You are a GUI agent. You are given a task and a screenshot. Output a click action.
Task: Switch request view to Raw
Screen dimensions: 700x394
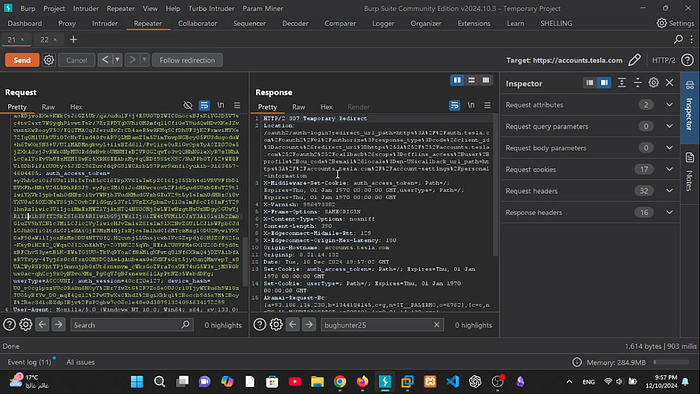point(48,107)
